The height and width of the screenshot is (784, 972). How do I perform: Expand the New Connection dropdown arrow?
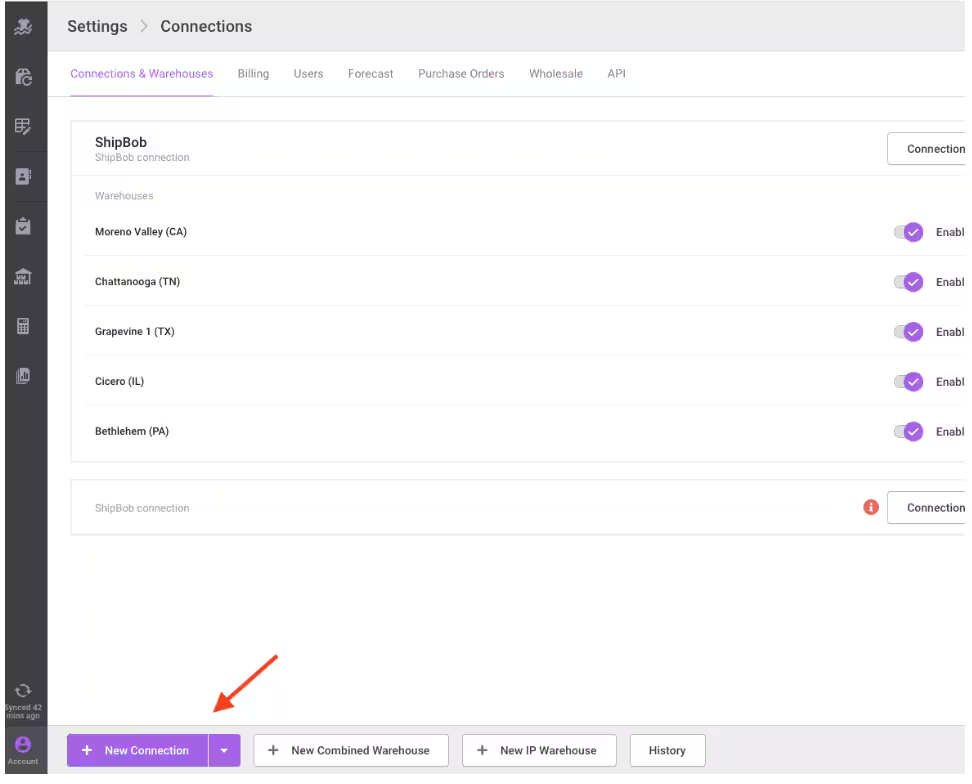(x=224, y=750)
